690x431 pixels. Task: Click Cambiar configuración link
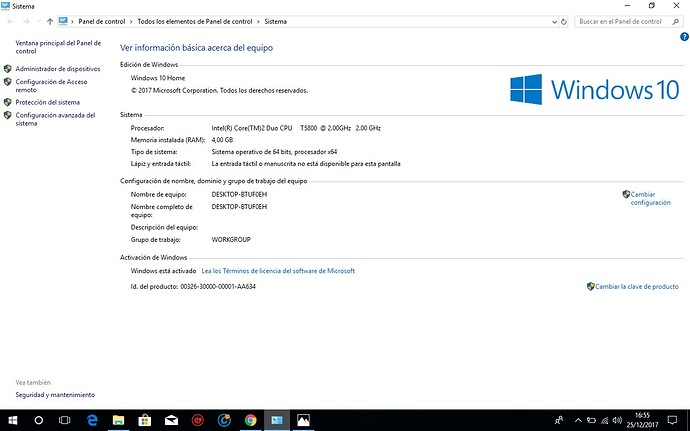tap(650, 198)
